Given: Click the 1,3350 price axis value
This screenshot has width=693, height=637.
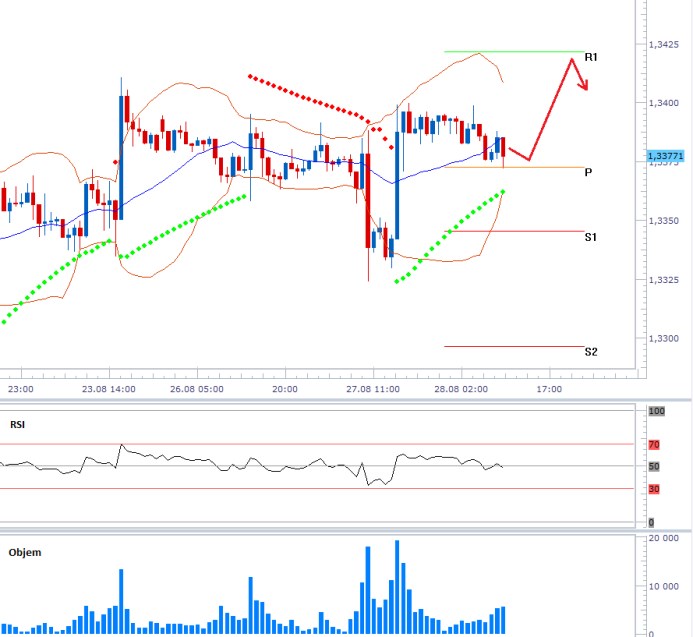Looking at the screenshot, I should pyautogui.click(x=664, y=221).
